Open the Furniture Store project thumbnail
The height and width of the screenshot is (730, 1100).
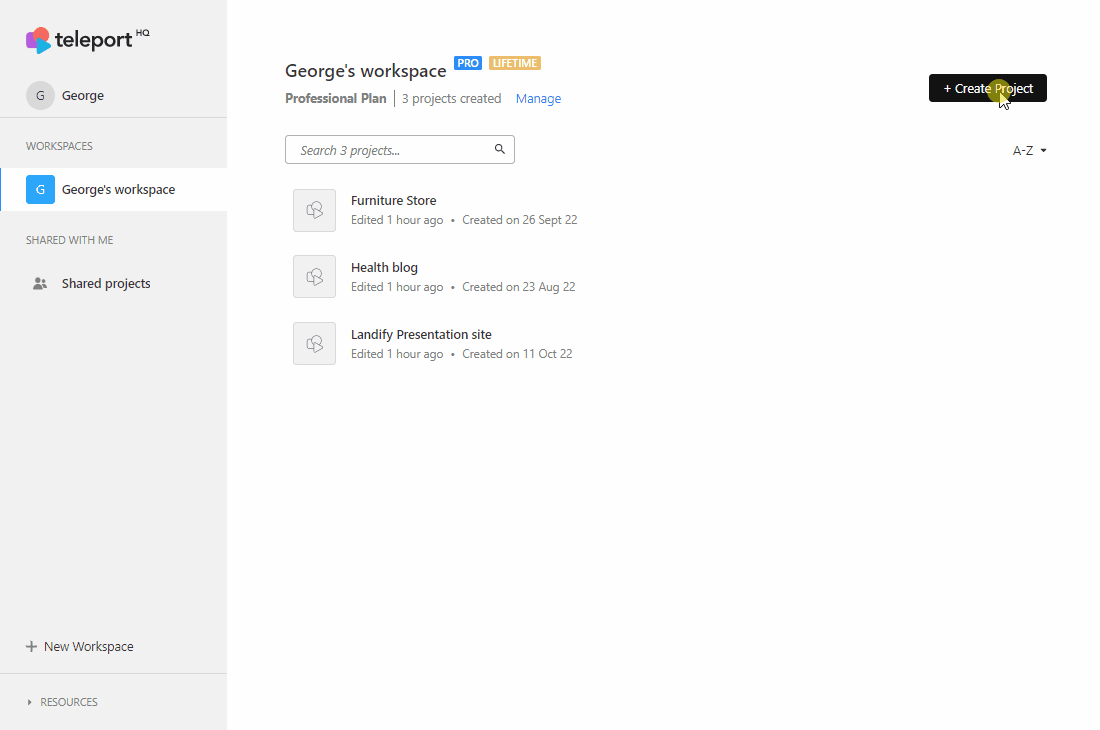click(314, 210)
